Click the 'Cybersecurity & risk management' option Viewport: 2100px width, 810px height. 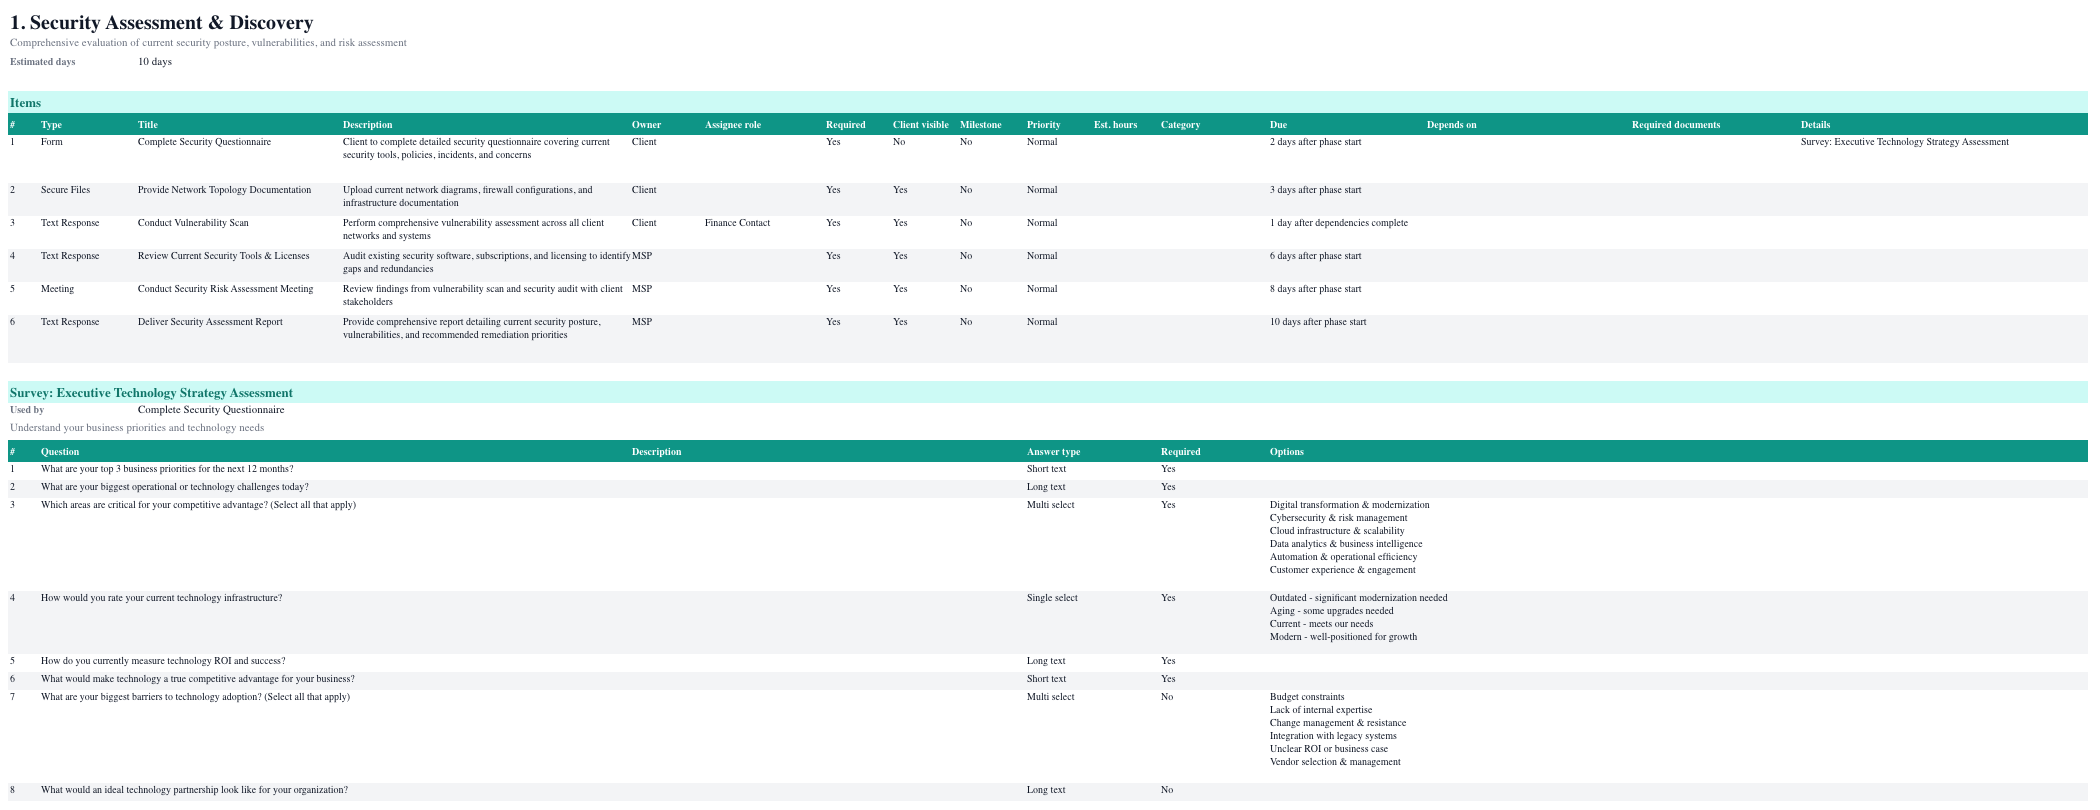[x=1338, y=518]
